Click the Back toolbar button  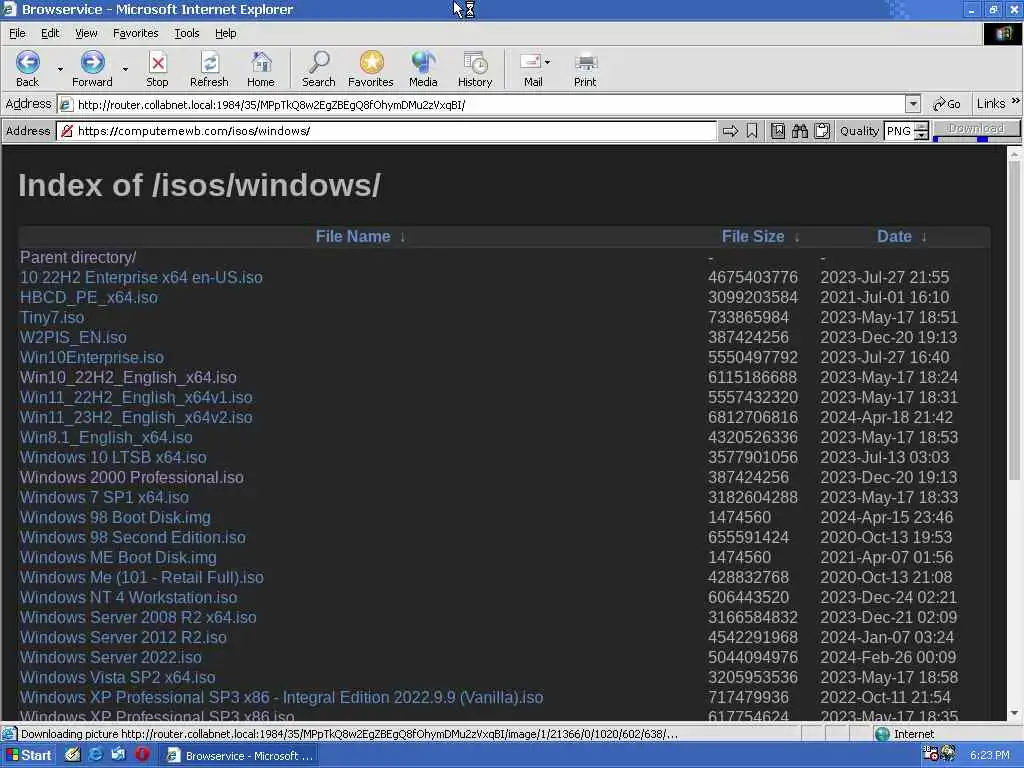(27, 69)
